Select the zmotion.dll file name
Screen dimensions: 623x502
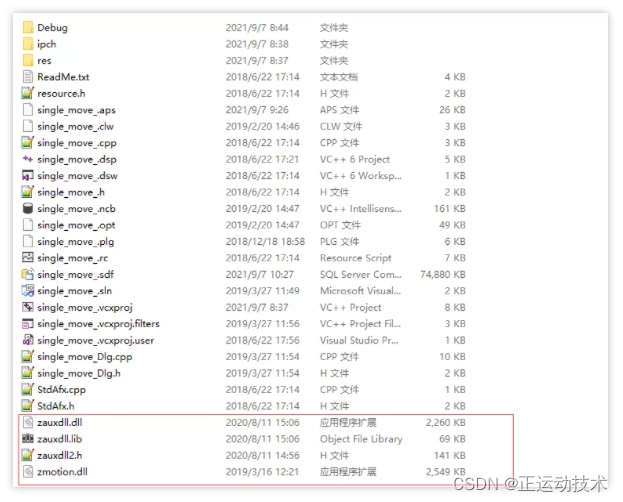point(62,472)
